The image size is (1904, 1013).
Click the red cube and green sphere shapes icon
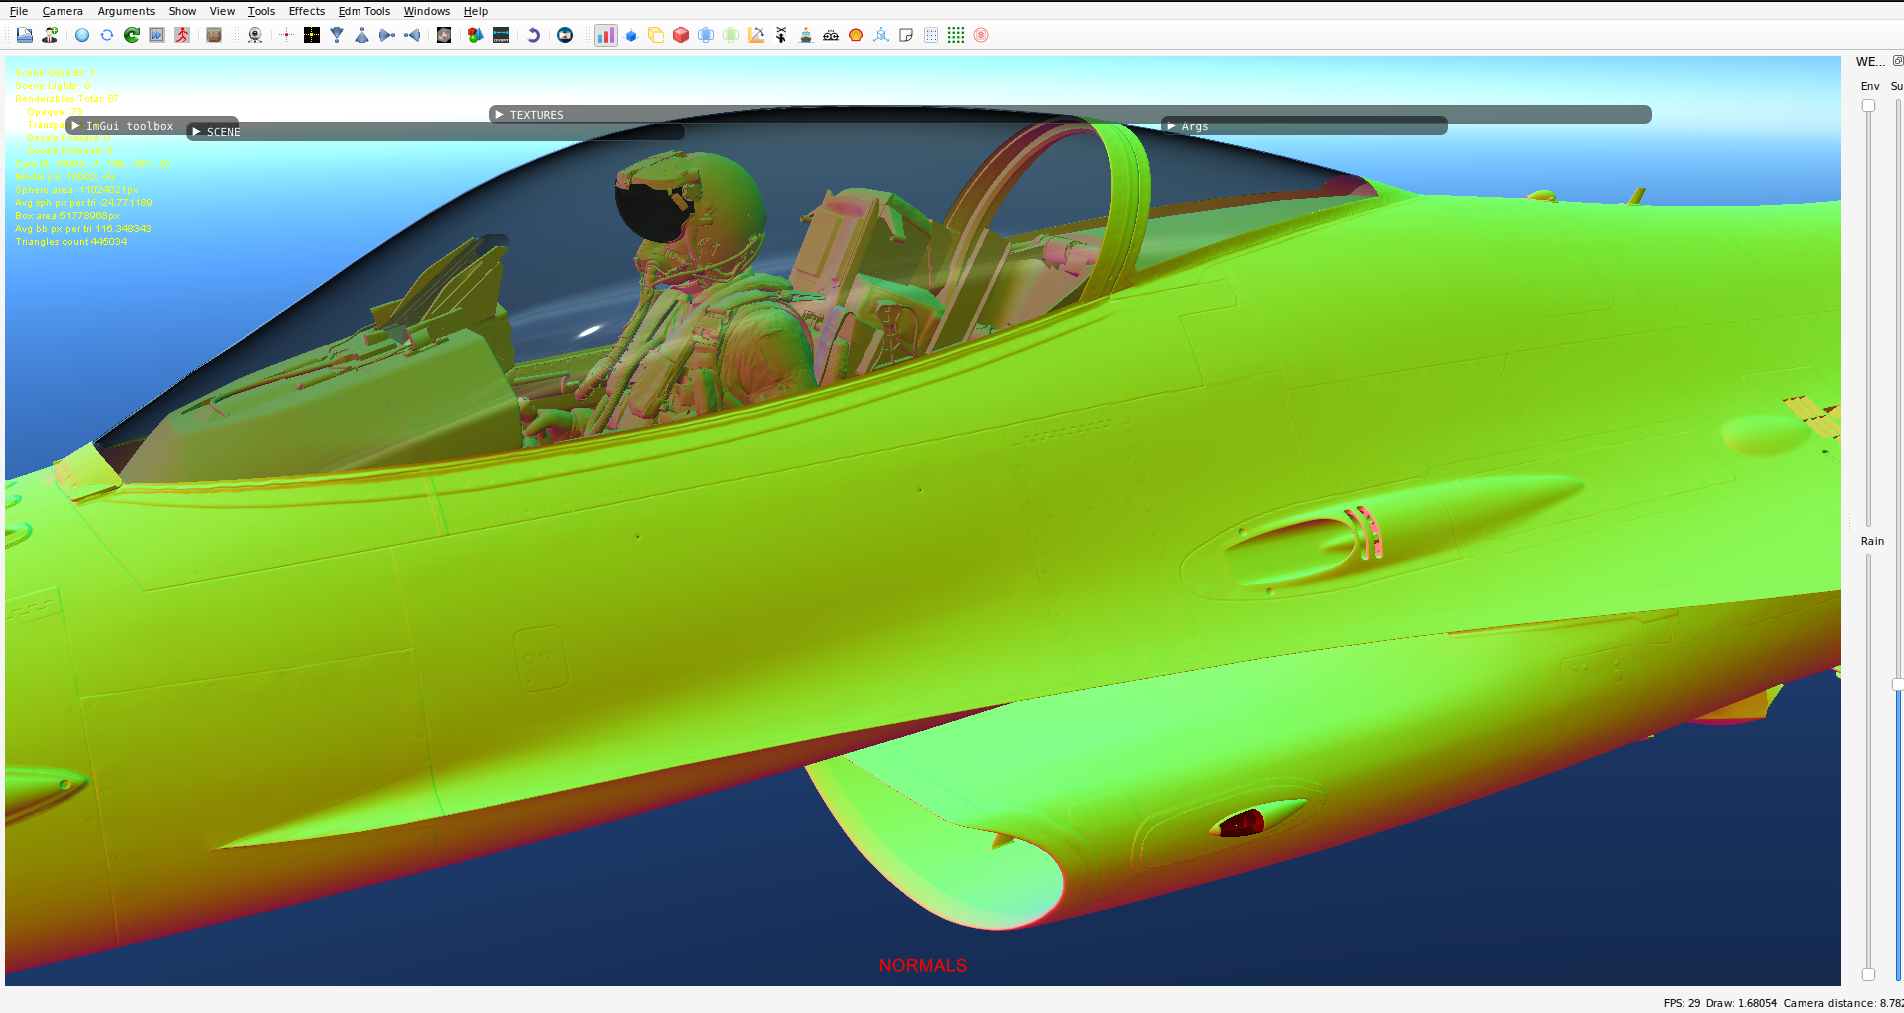tap(476, 35)
